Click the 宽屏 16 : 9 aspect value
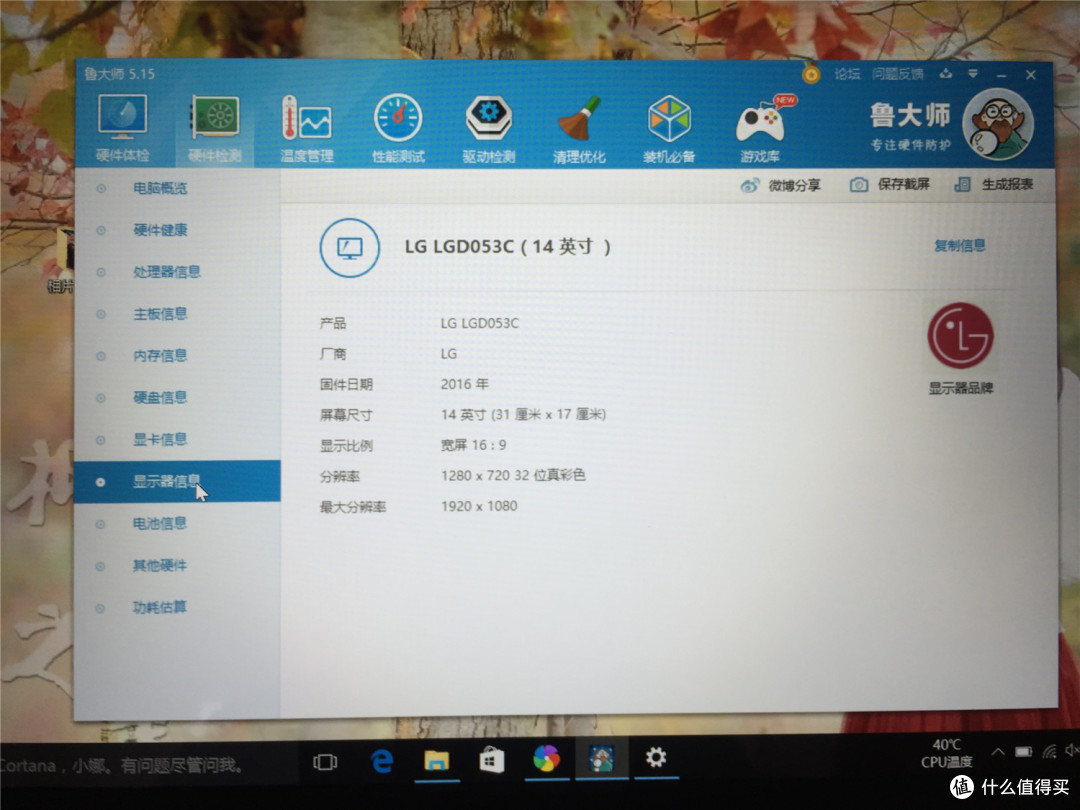The height and width of the screenshot is (810, 1080). click(474, 445)
